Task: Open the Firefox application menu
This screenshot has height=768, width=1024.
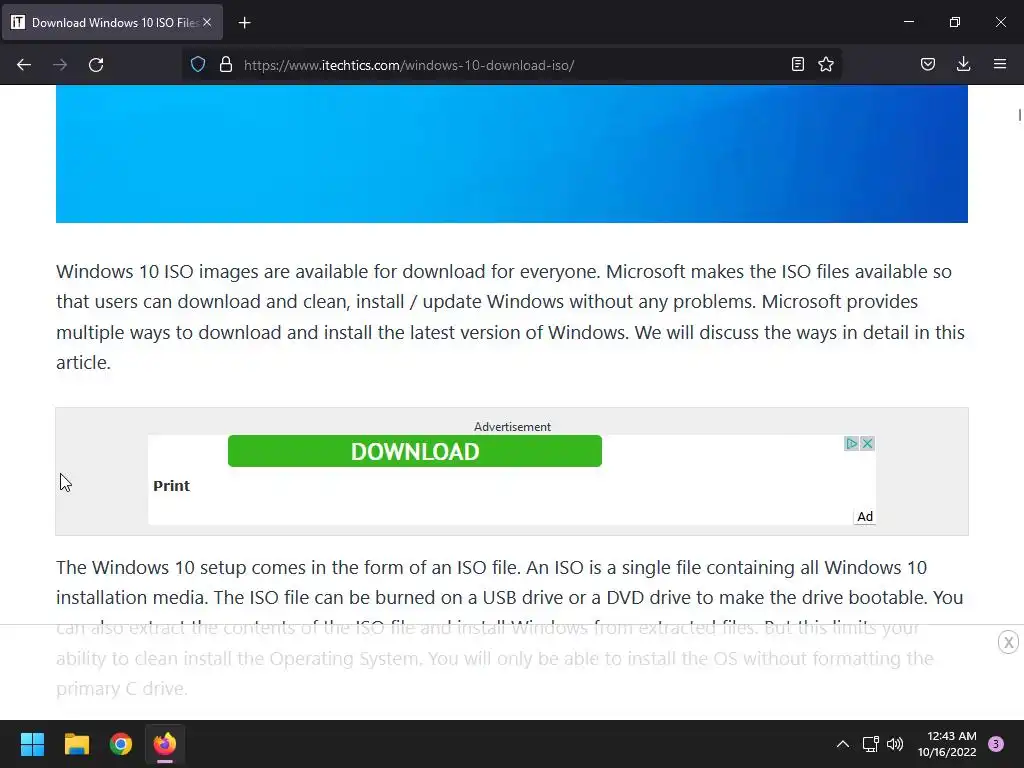Action: (1000, 64)
